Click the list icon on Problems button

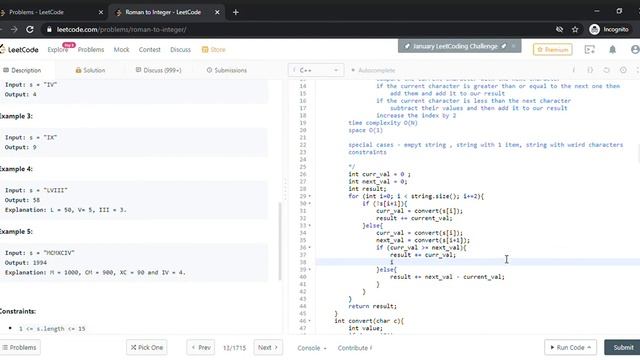coord(5,347)
